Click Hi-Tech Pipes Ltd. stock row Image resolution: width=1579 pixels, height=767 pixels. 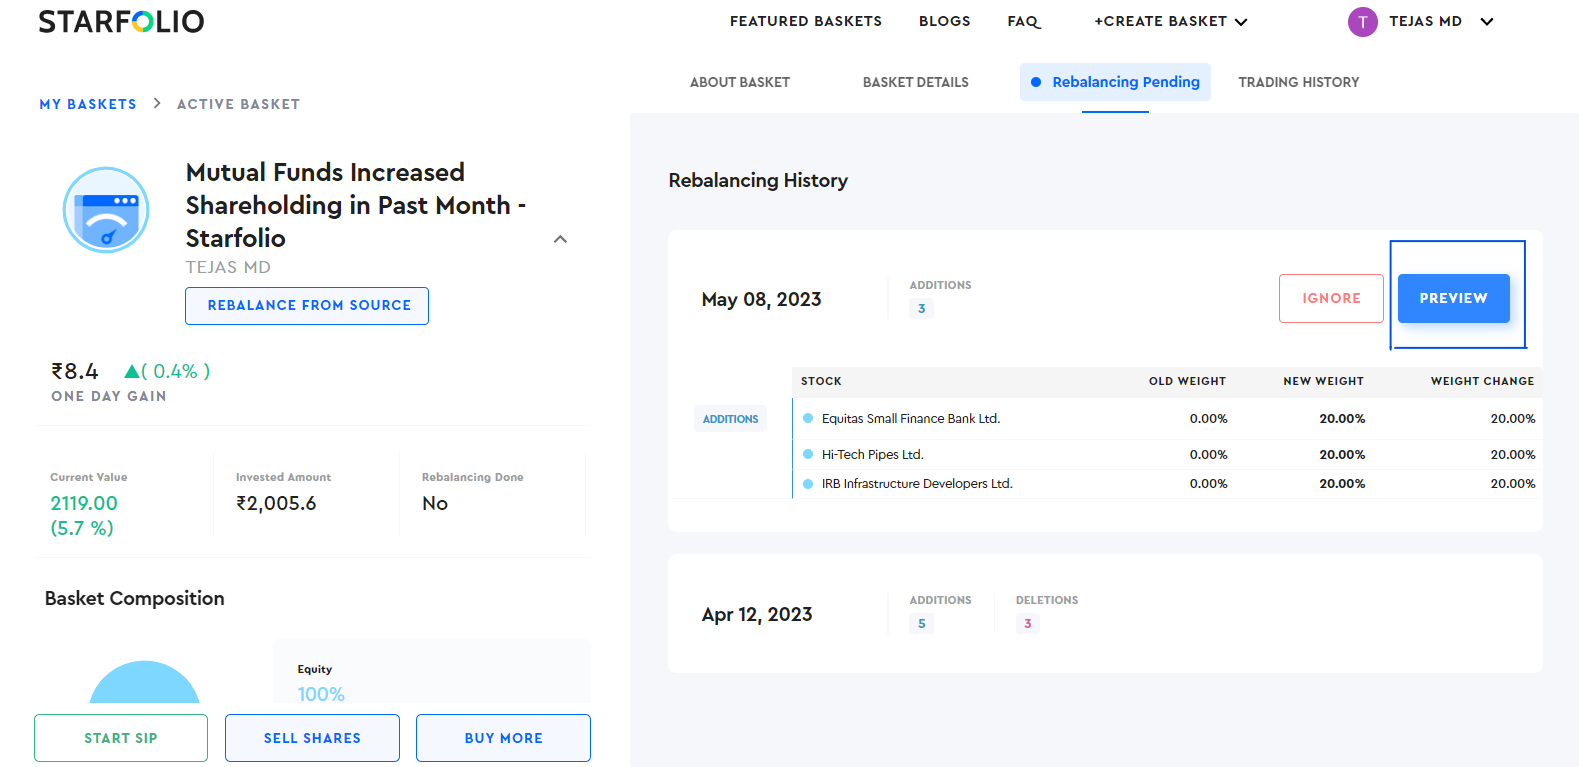1168,454
